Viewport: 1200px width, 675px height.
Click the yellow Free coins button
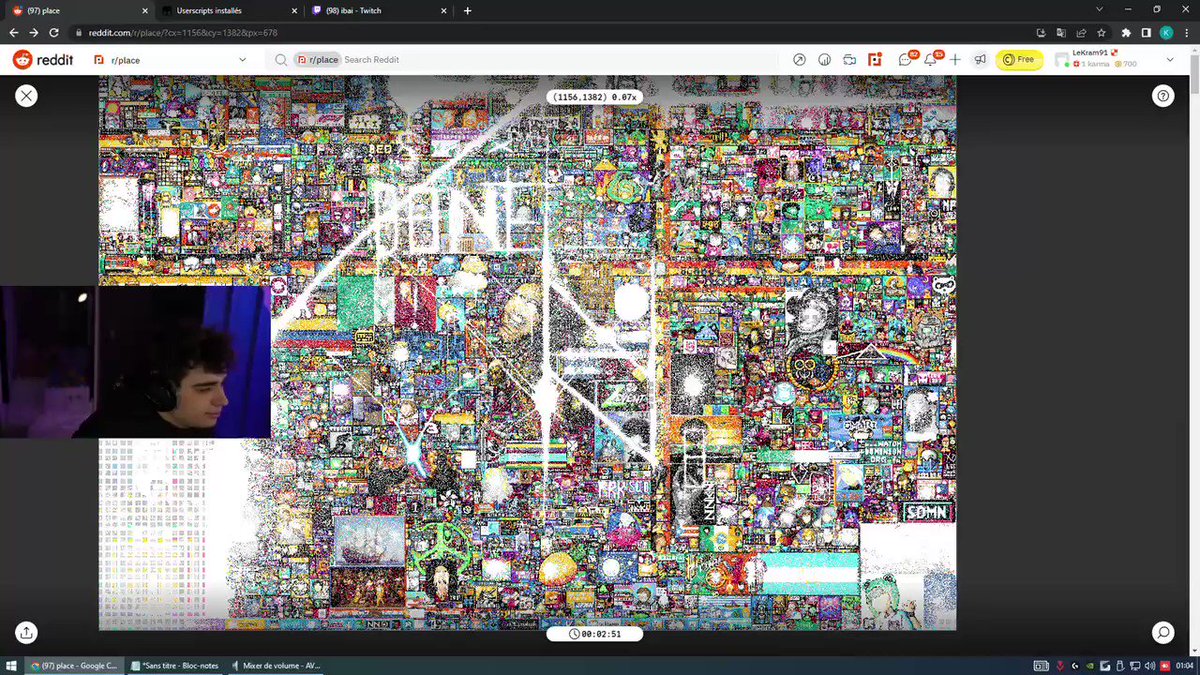(x=1020, y=60)
